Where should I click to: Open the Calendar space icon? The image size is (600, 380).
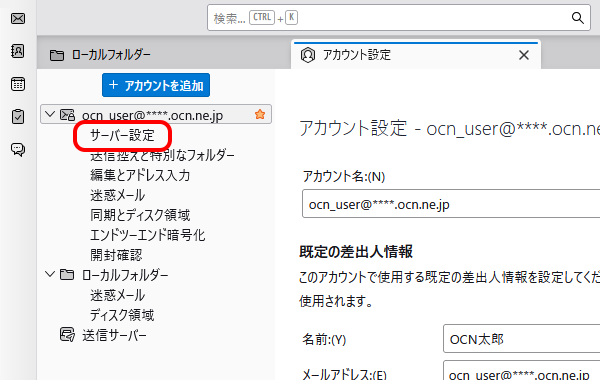(18, 84)
